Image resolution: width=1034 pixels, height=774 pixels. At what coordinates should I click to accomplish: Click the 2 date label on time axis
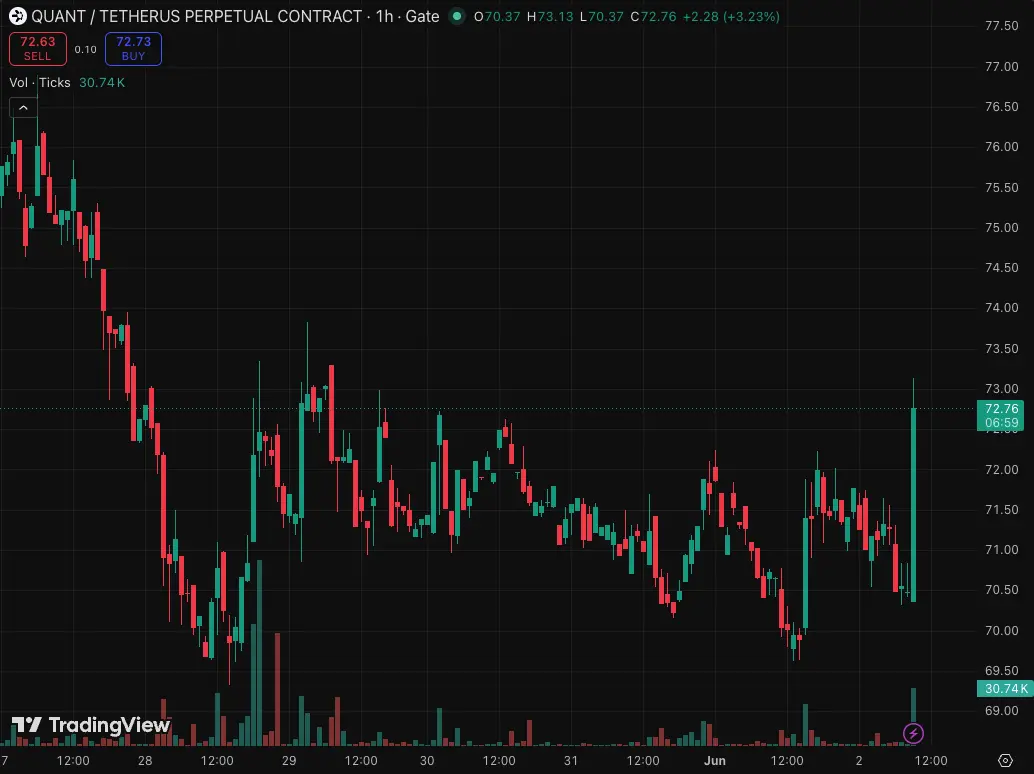859,760
